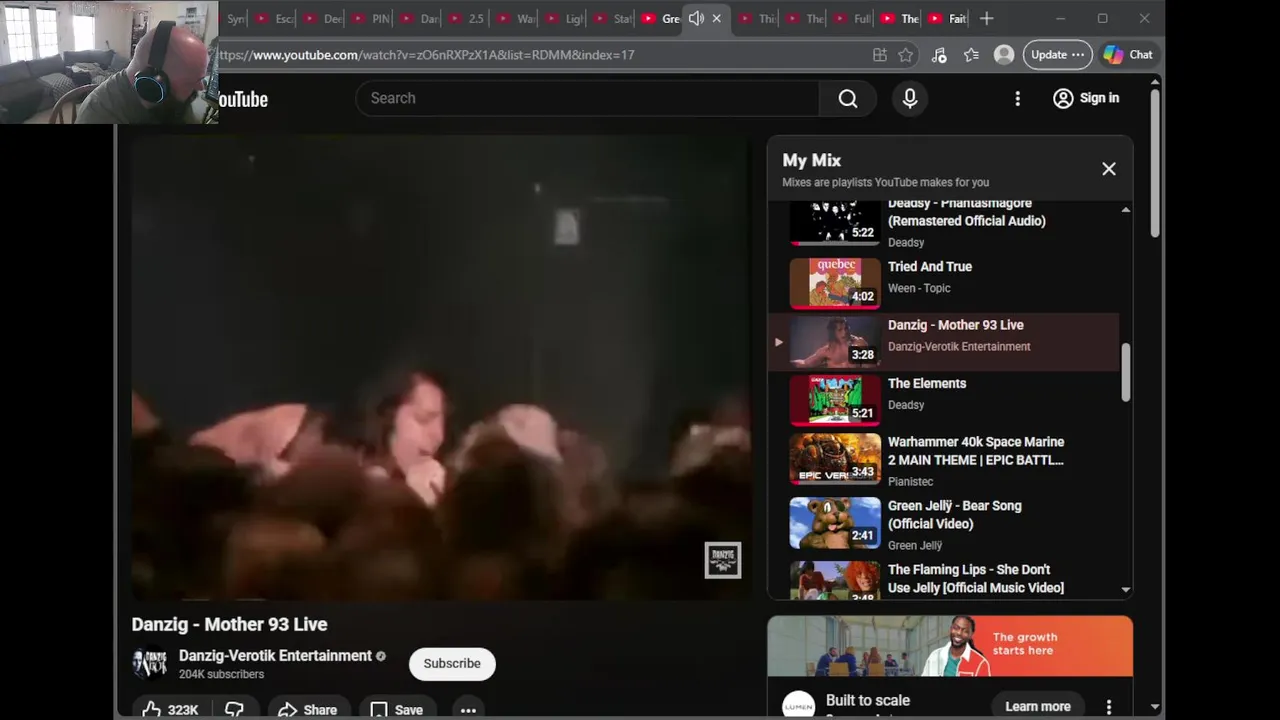Open YouTube settings three-dot menu
This screenshot has width=1280, height=720.
1017,98
